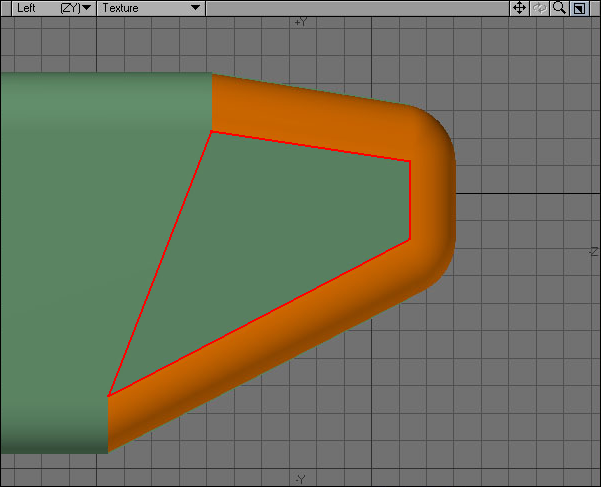Open the Texture display mode dropdown
The height and width of the screenshot is (487, 601).
coord(151,8)
